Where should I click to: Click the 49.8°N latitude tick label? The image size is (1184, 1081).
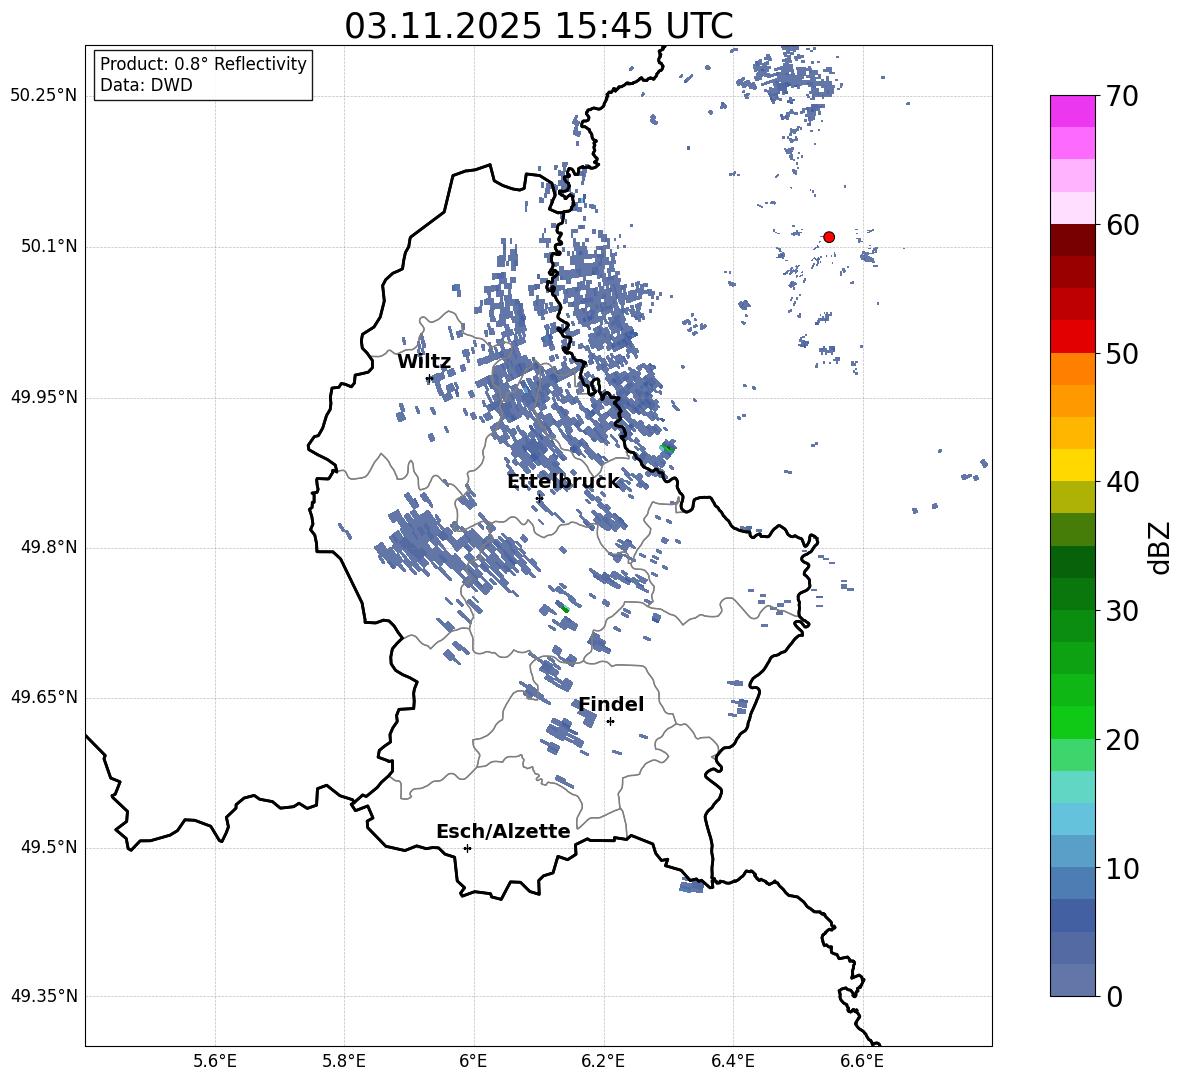49,547
